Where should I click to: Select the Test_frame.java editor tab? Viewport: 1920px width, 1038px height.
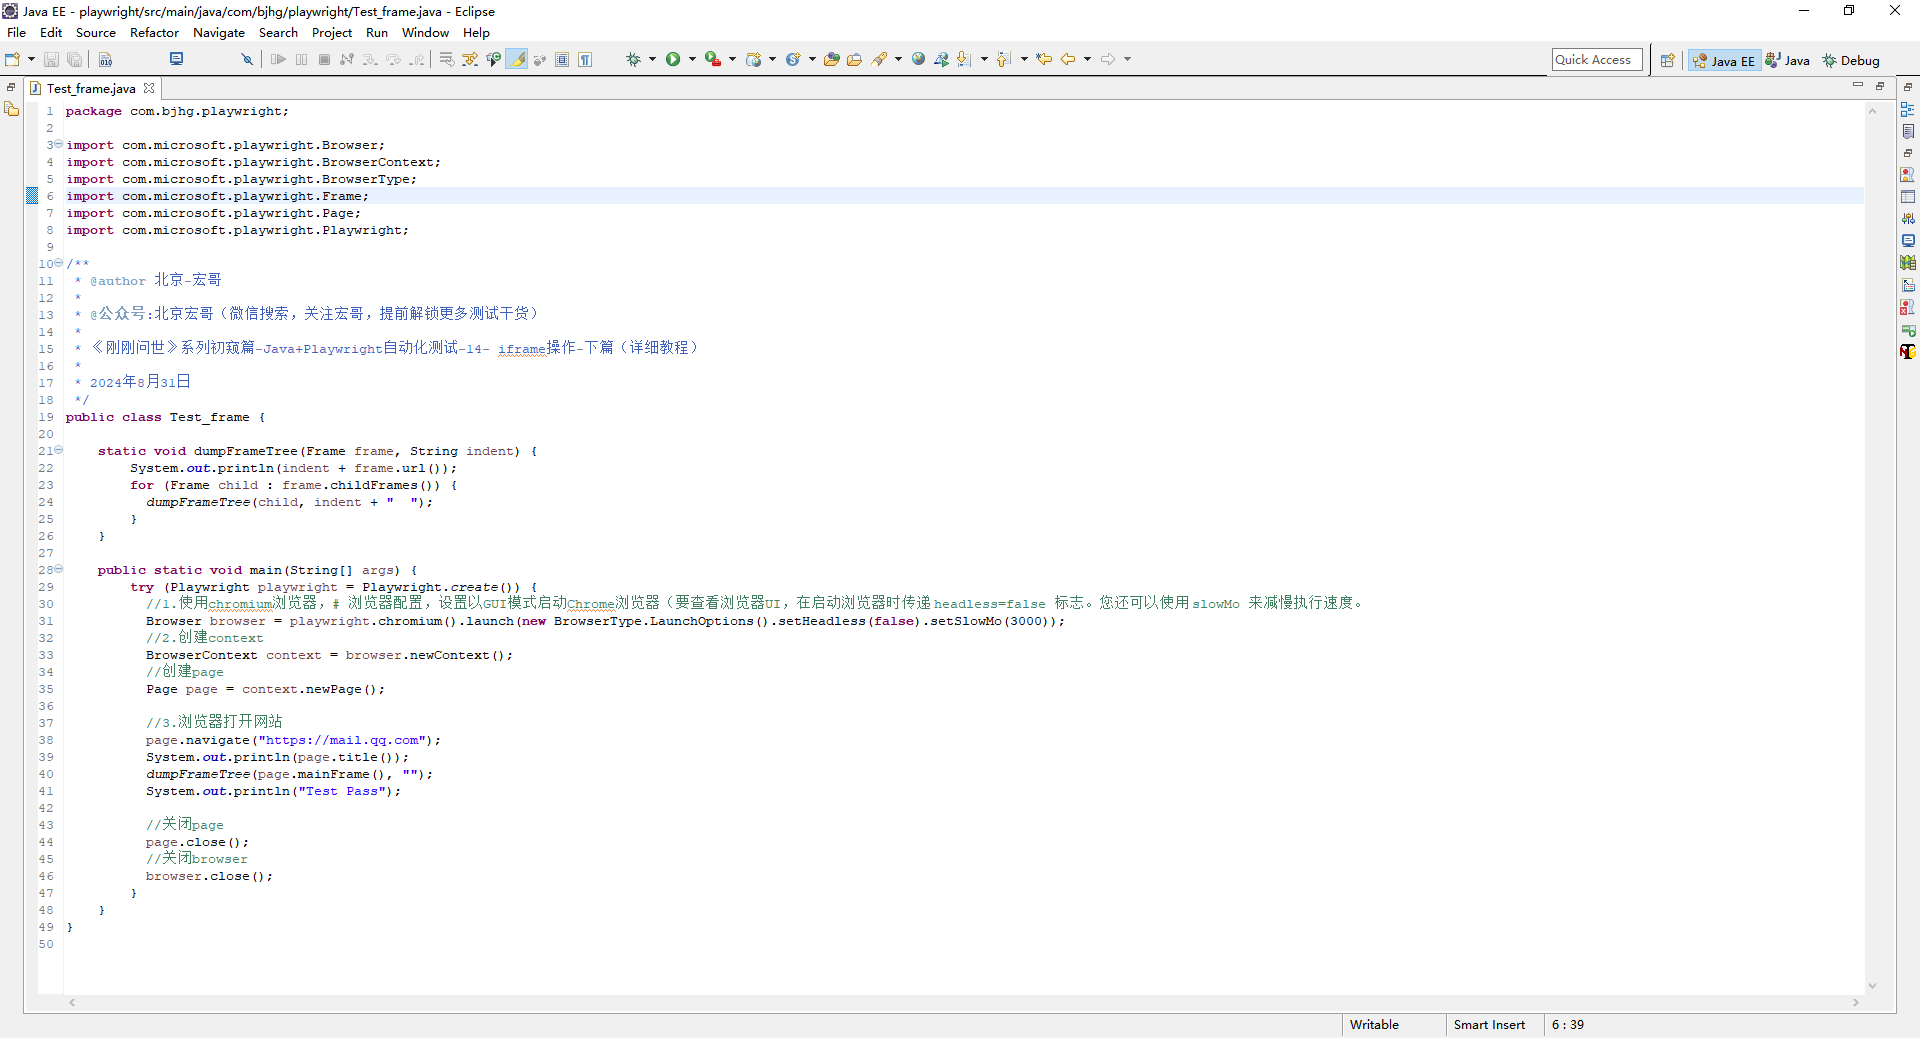pyautogui.click(x=90, y=89)
